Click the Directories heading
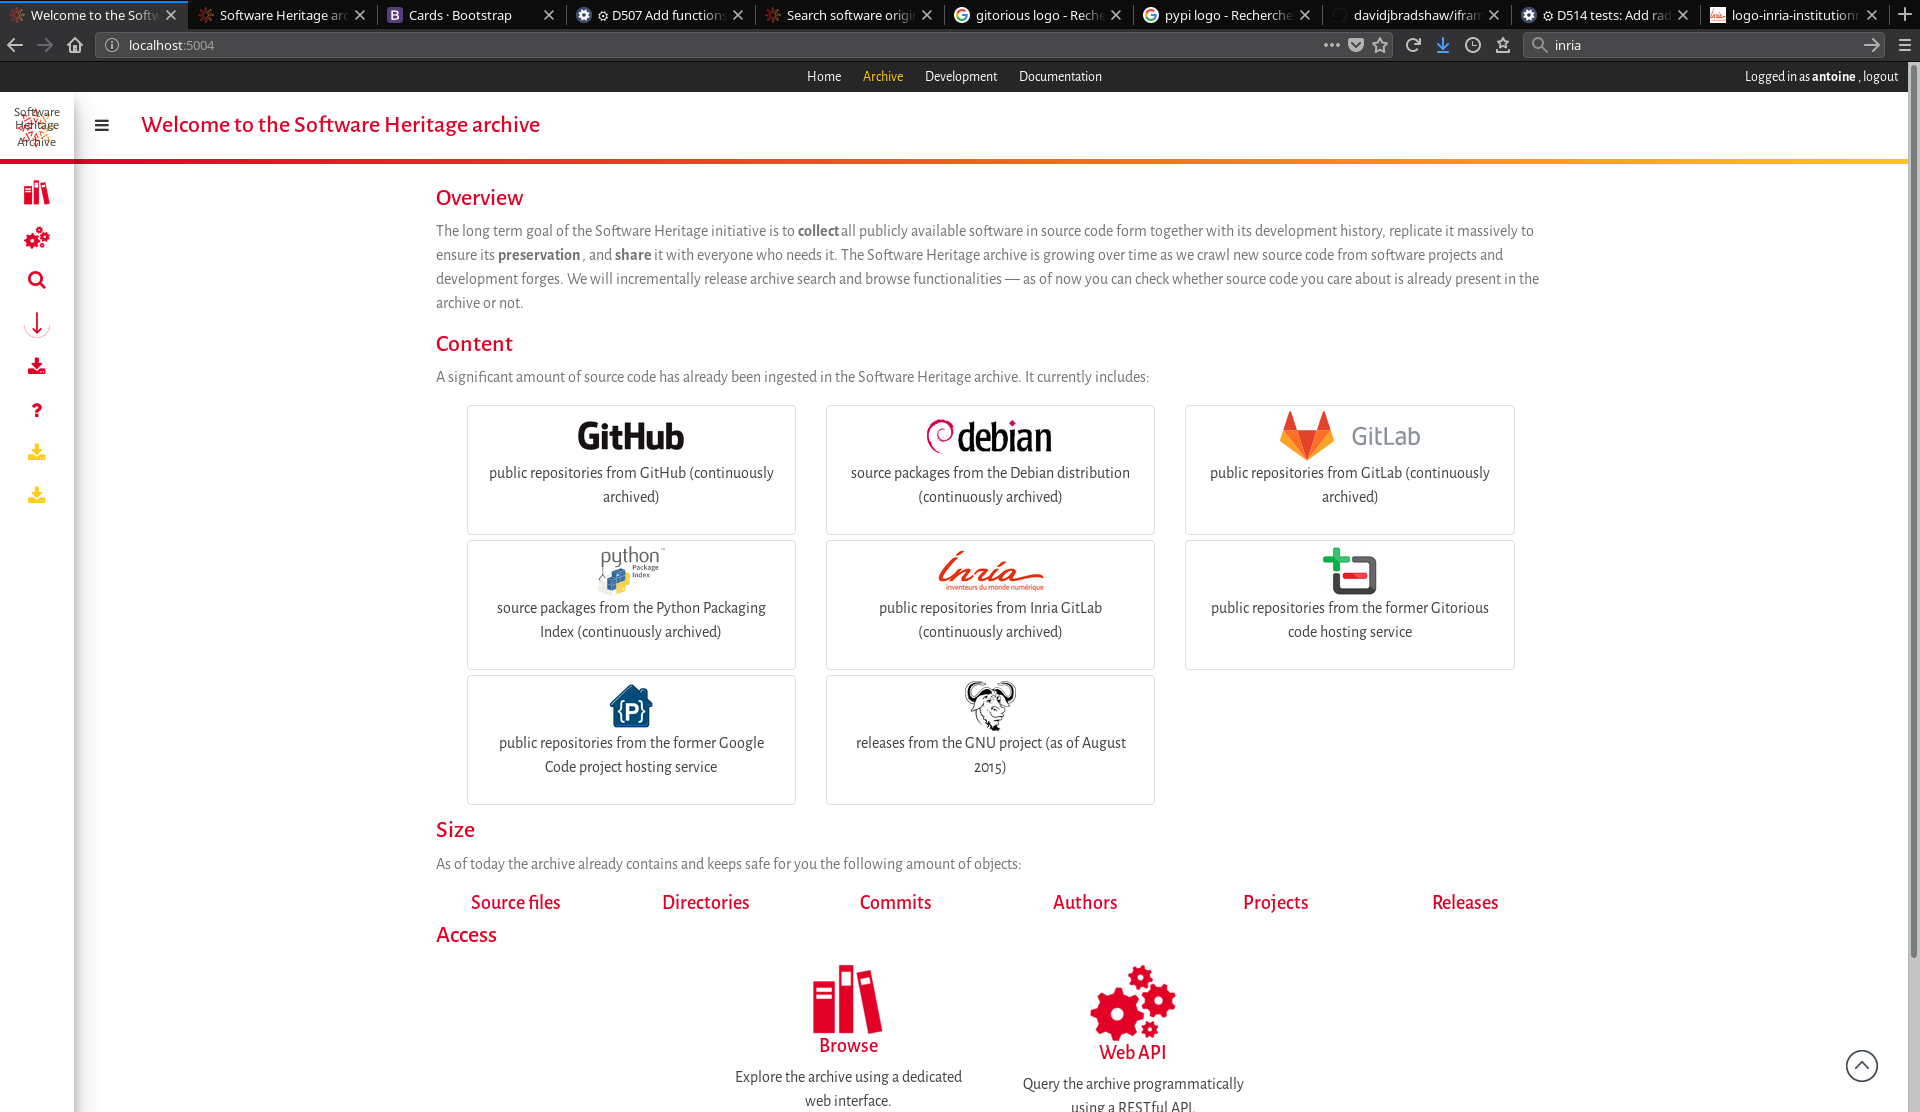 click(x=706, y=902)
